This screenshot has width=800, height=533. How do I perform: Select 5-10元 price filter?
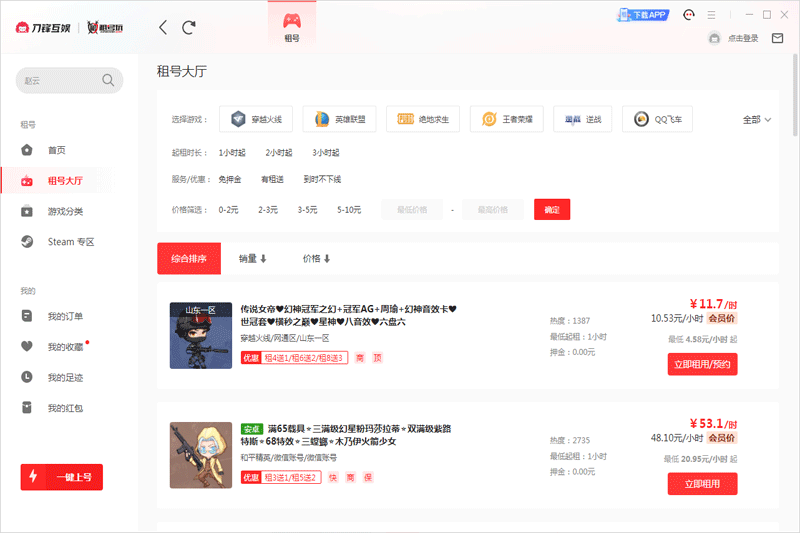pyautogui.click(x=349, y=210)
